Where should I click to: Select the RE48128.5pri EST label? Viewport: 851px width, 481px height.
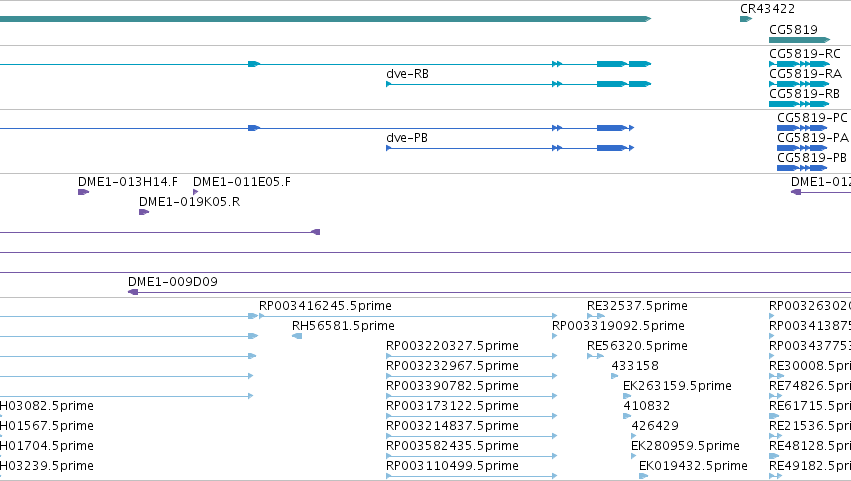pyautogui.click(x=810, y=446)
